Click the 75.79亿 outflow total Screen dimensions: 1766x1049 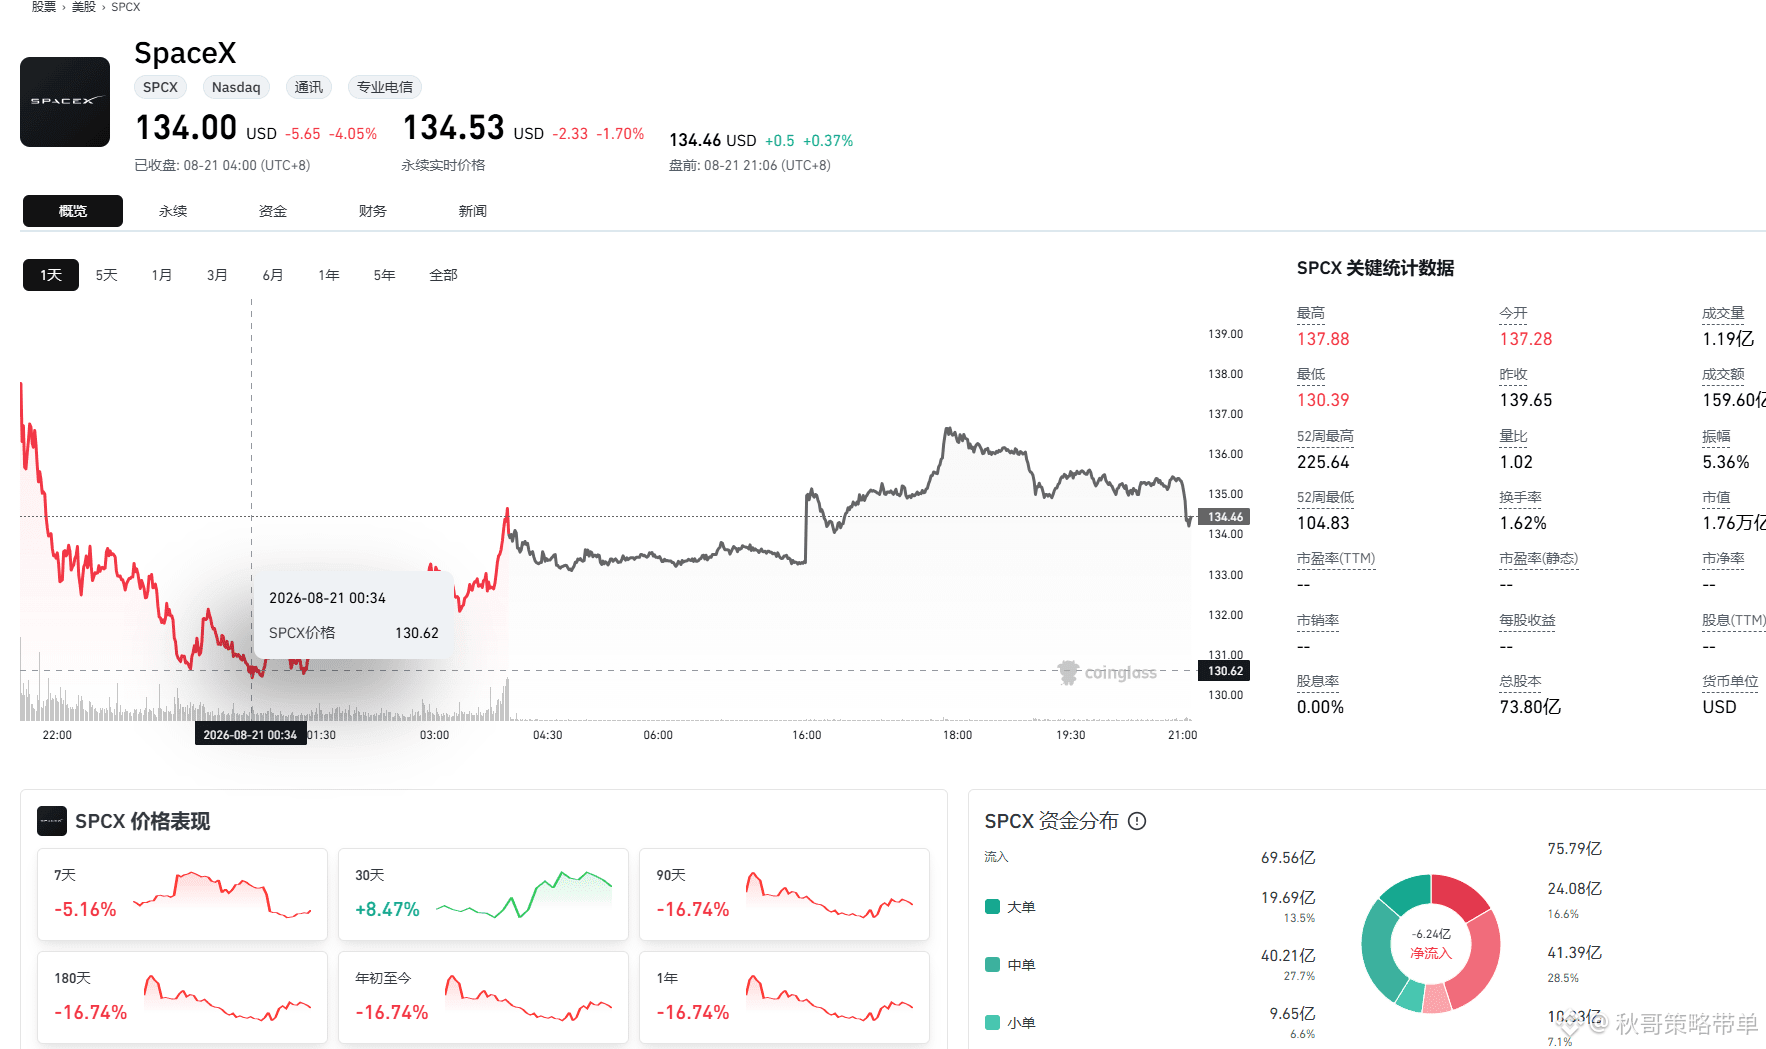1574,849
